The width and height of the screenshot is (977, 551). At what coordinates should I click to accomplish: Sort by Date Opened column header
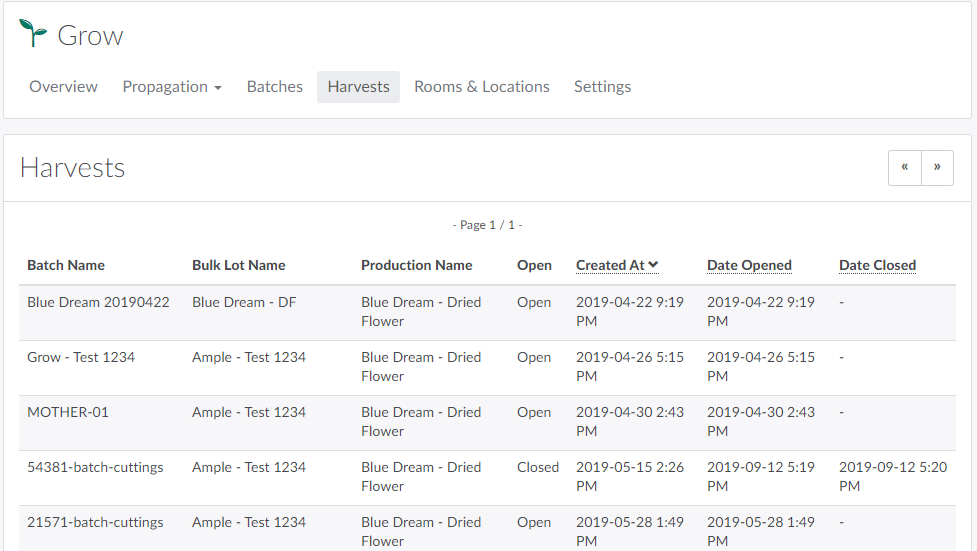[x=749, y=265]
